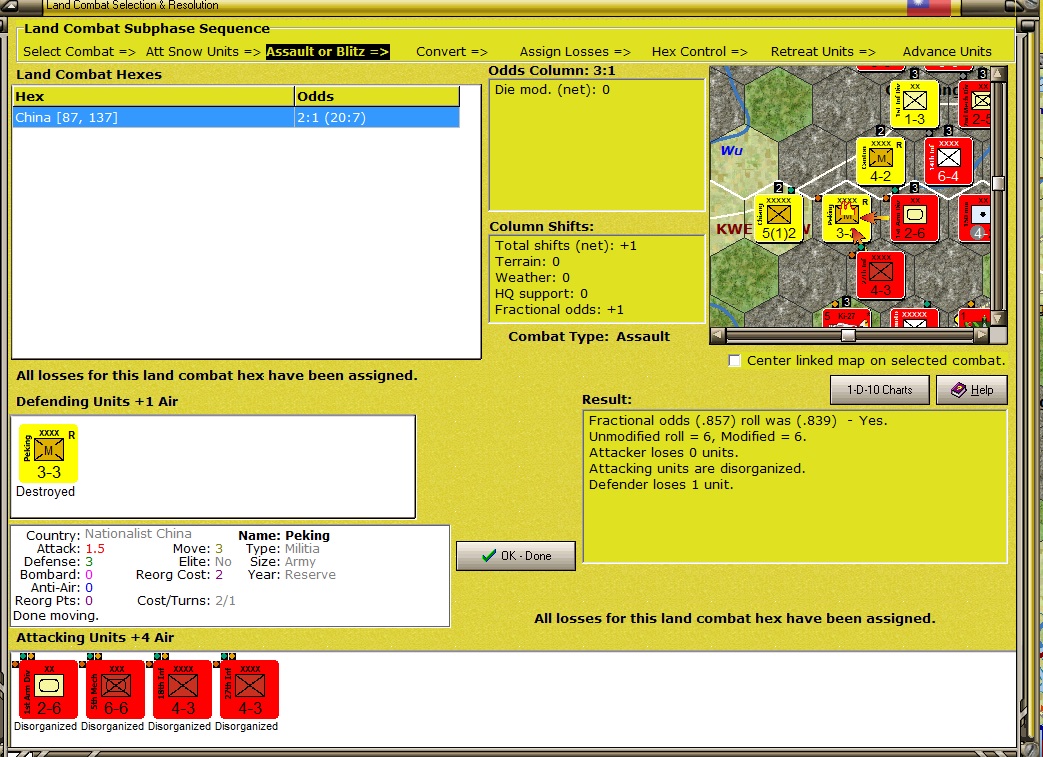Viewport: 1043px width, 757px height.
Task: Click the Retreat Units subphase step
Action: pyautogui.click(x=823, y=51)
